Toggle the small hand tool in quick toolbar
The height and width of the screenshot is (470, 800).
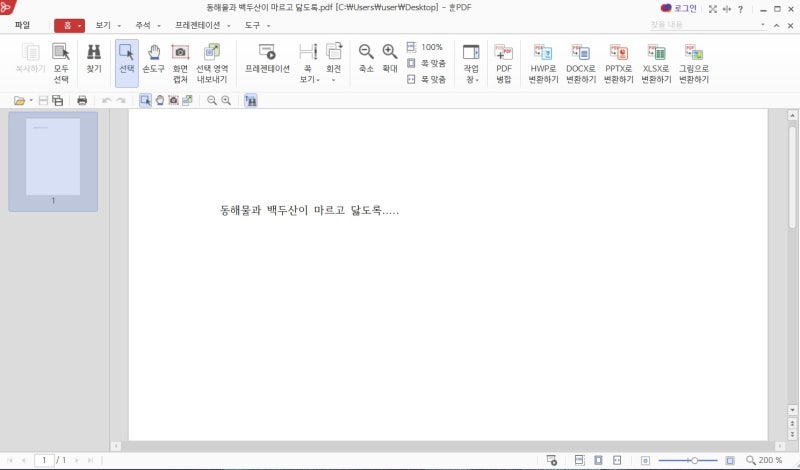(x=160, y=101)
